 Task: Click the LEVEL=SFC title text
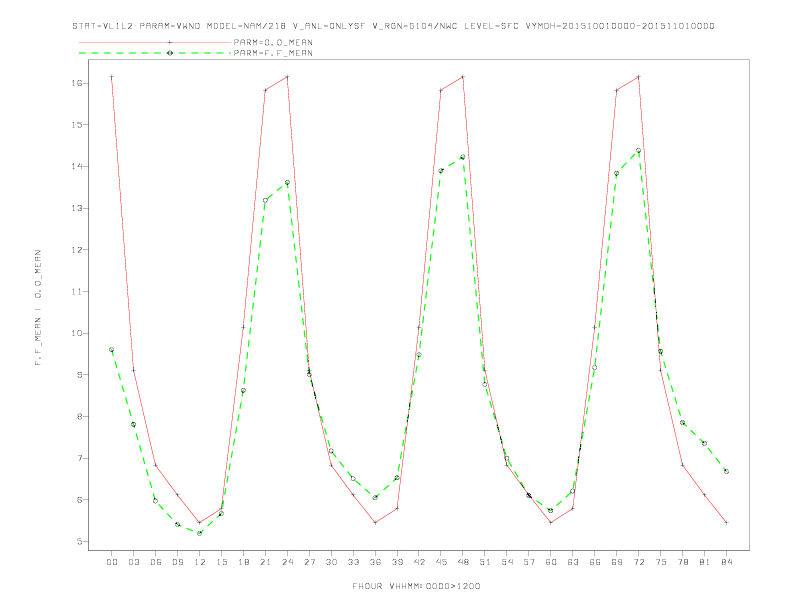pyautogui.click(x=491, y=26)
